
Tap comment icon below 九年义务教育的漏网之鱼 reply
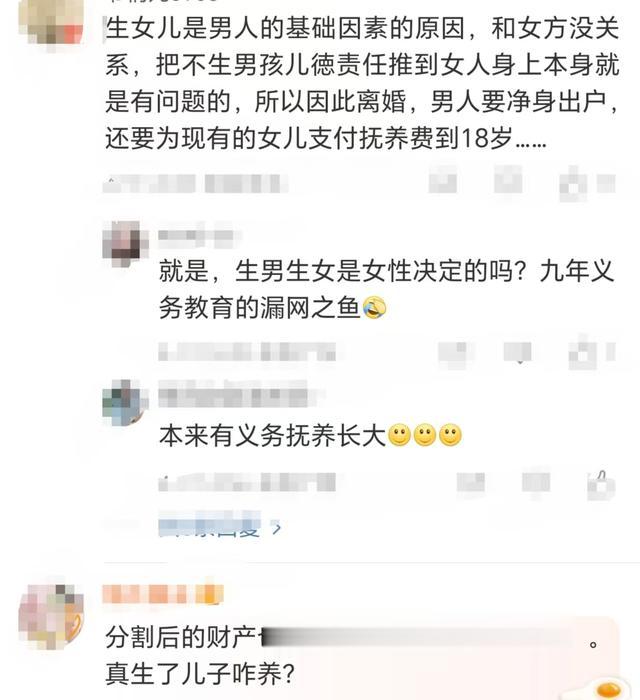tap(518, 353)
